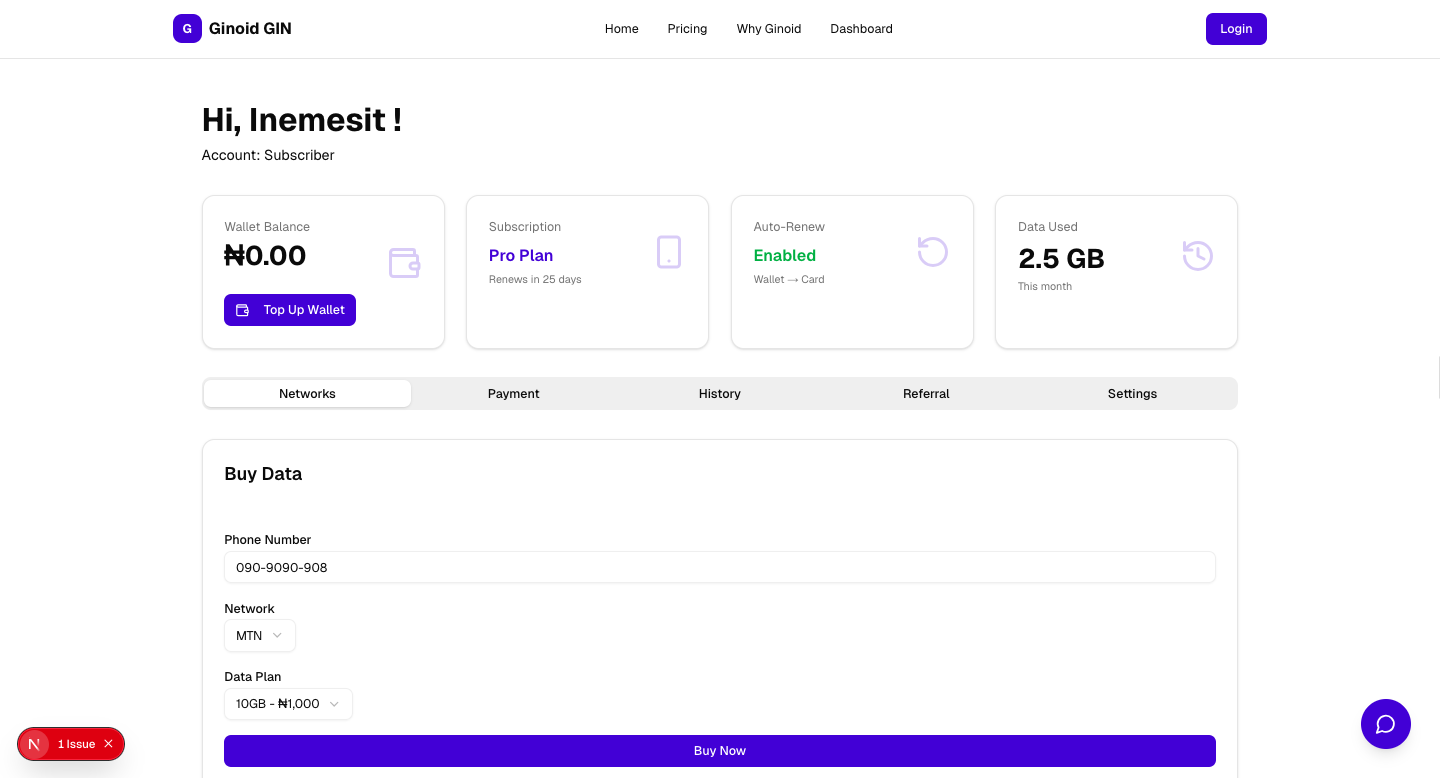
Task: Open the Data Plan 10GB dropdown
Action: tap(288, 704)
